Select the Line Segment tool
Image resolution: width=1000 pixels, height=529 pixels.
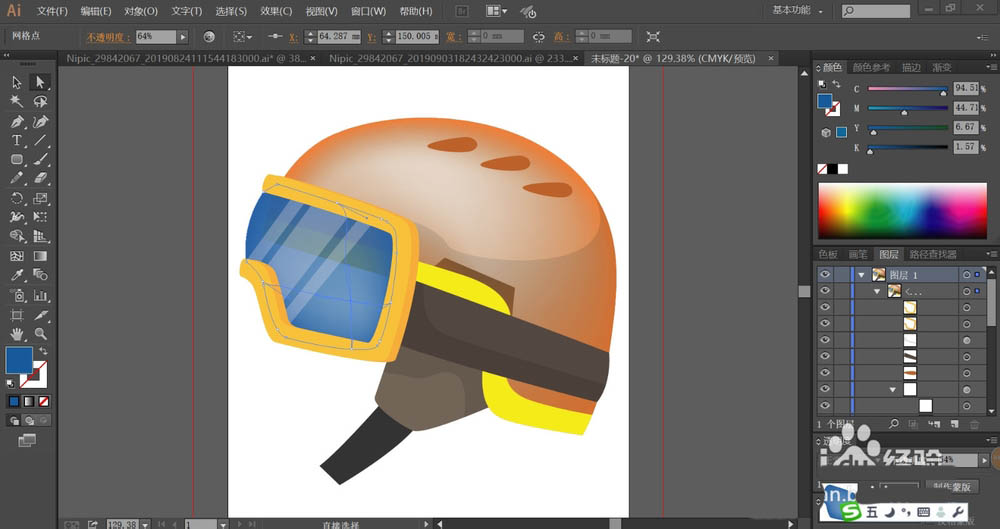pyautogui.click(x=40, y=140)
